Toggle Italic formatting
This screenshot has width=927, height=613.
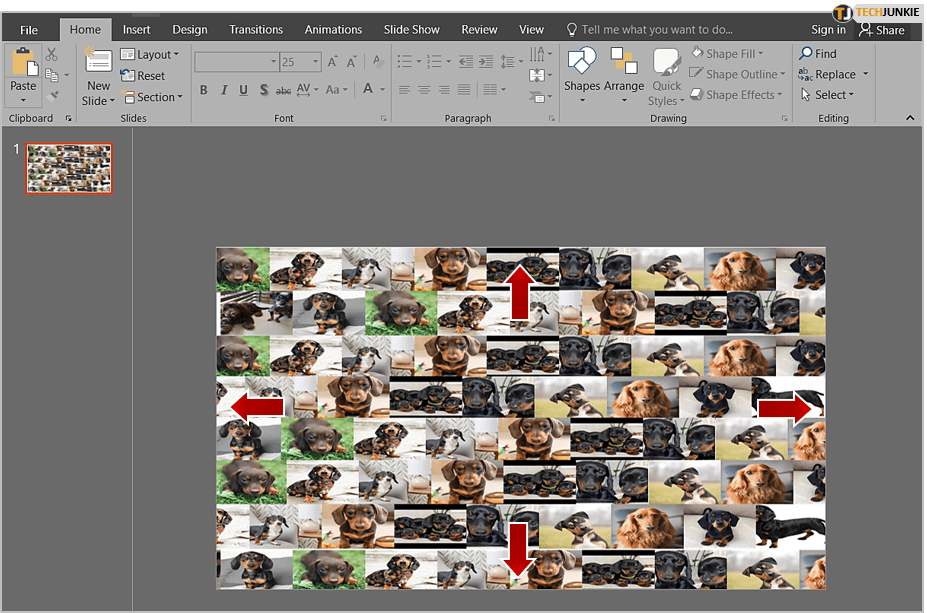[x=224, y=90]
